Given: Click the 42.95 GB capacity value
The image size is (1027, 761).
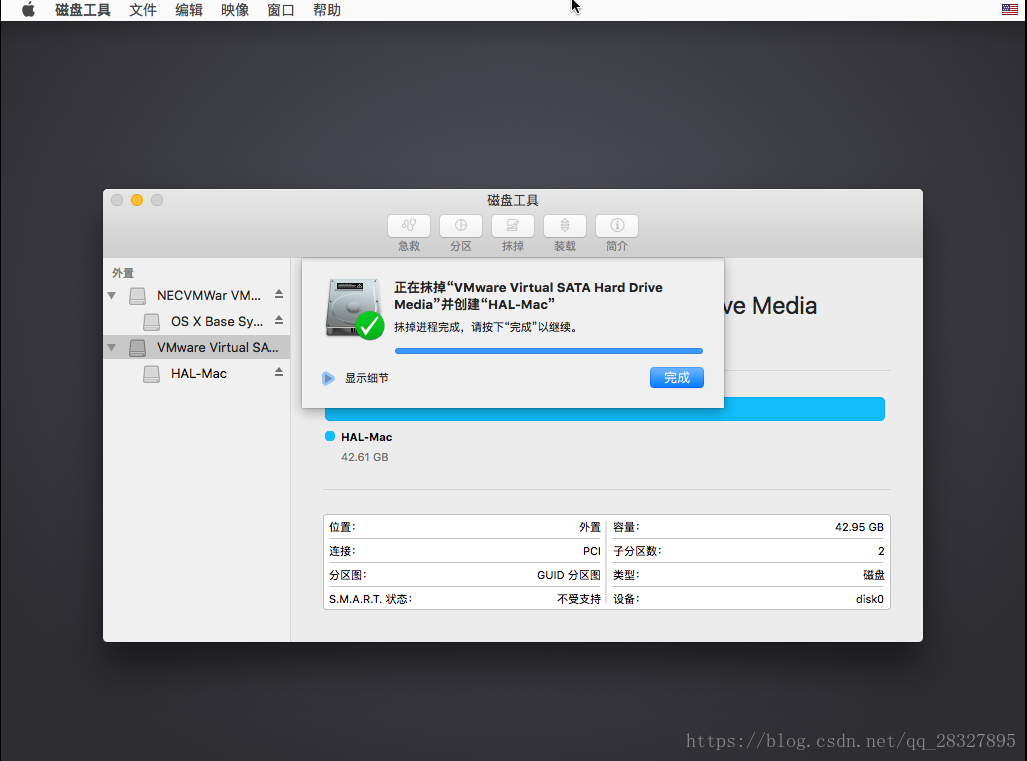Looking at the screenshot, I should point(859,527).
